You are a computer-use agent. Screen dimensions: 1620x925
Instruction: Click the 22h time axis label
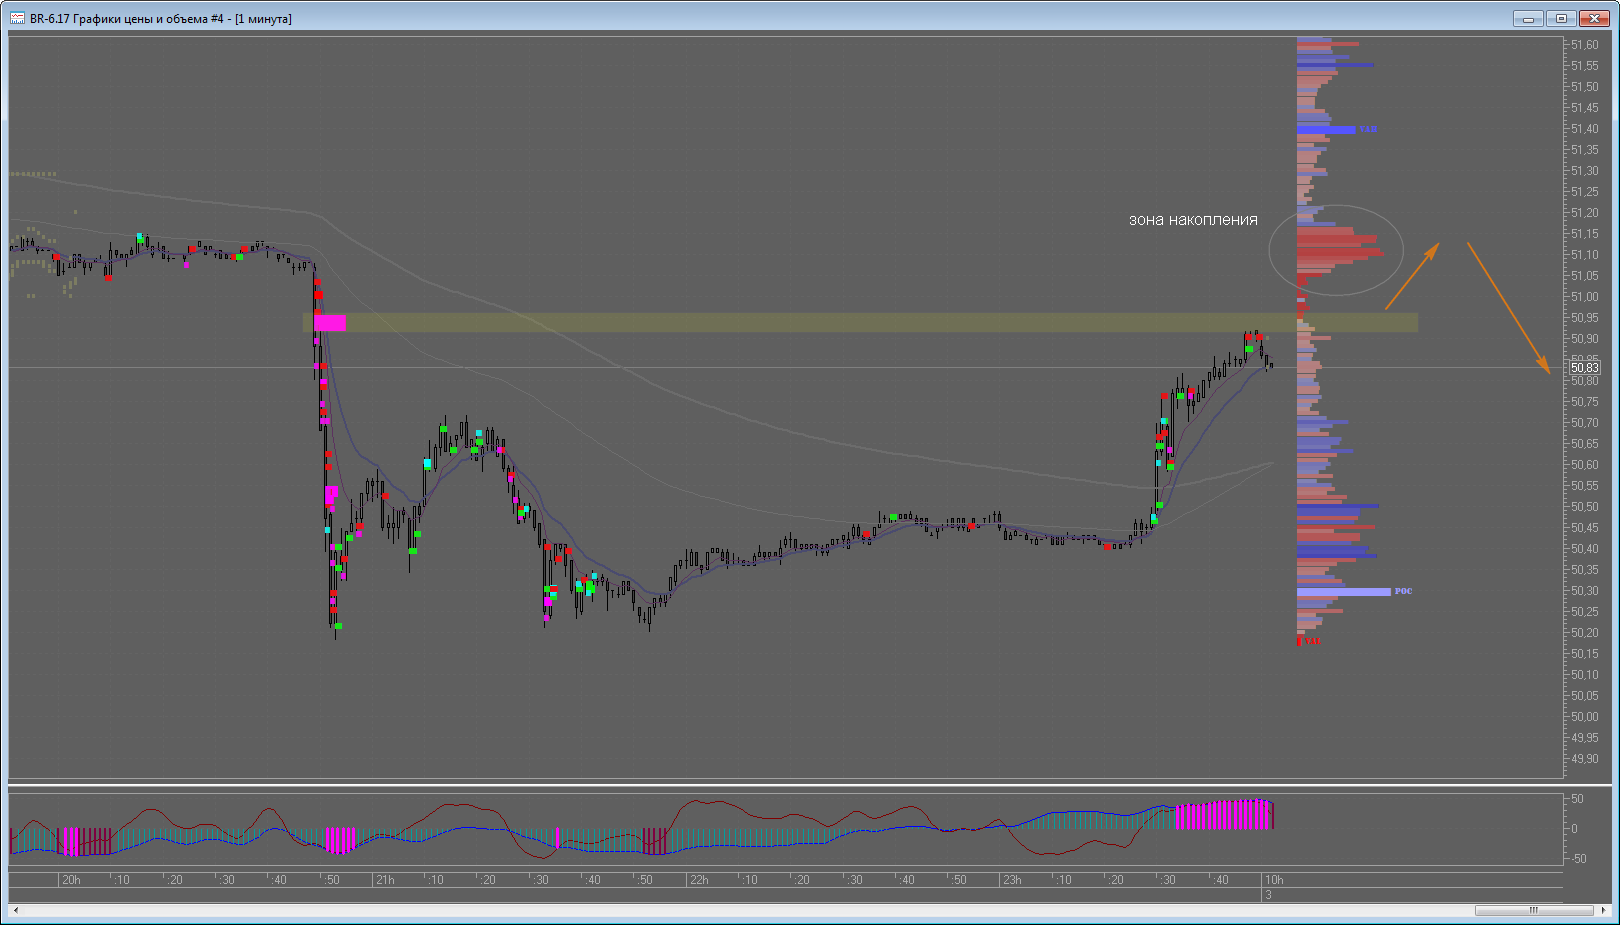point(699,880)
